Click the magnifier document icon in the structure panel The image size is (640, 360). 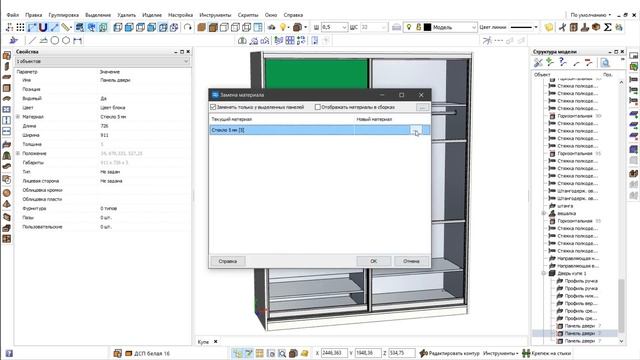[x=605, y=62]
